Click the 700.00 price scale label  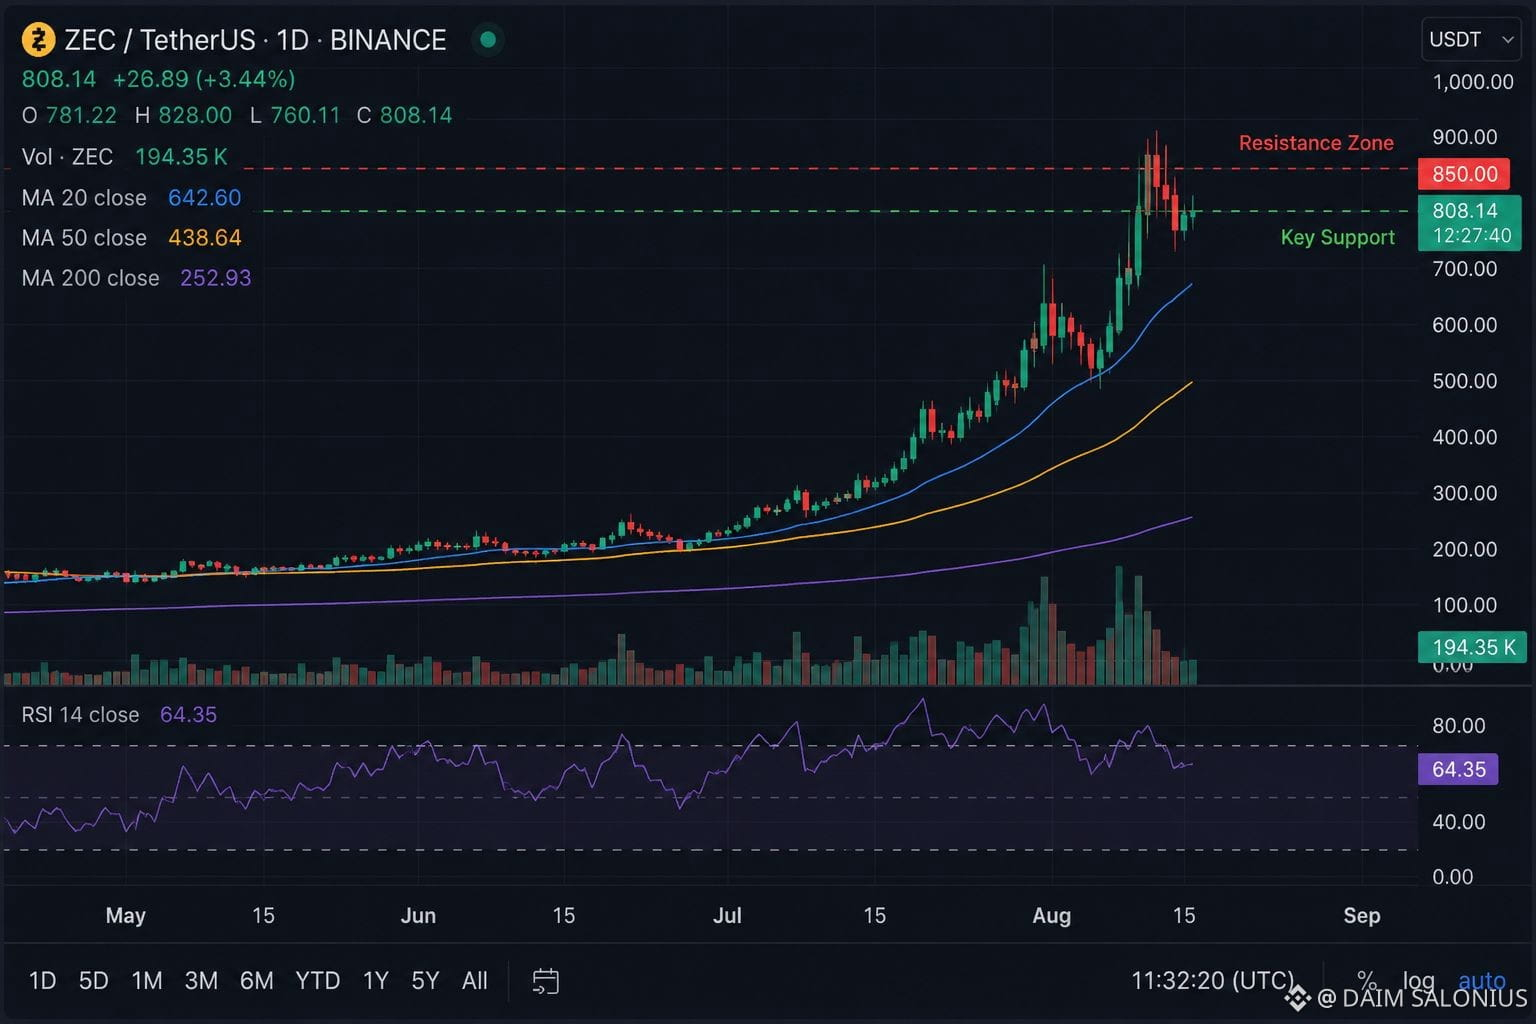[x=1465, y=269]
